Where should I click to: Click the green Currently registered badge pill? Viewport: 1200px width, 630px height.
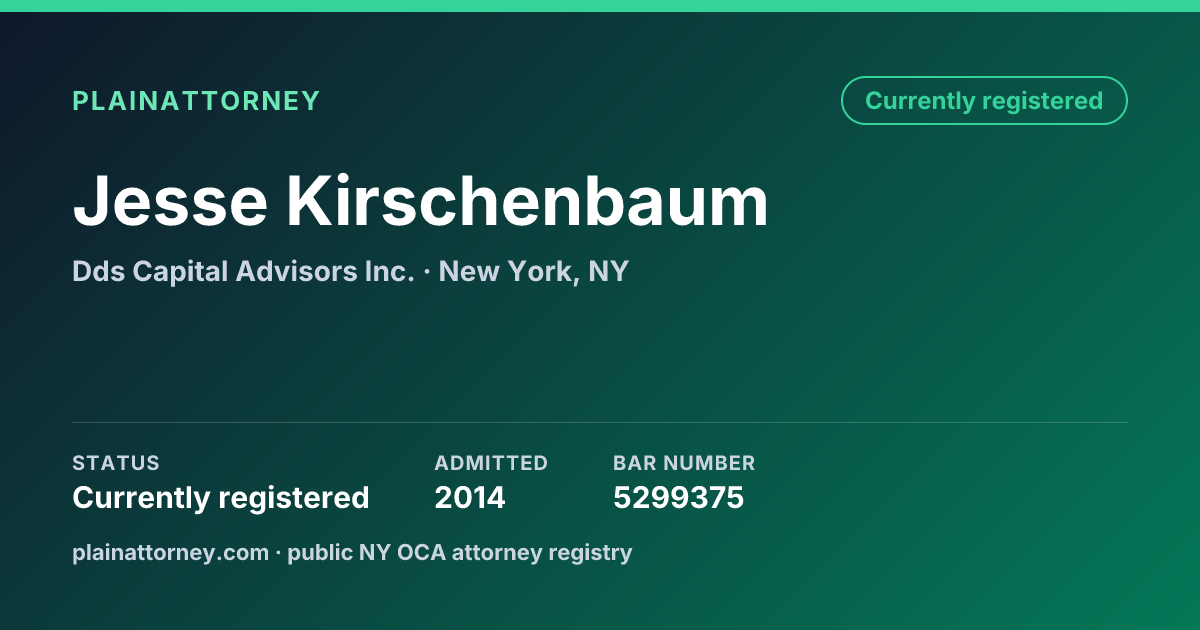pos(984,101)
